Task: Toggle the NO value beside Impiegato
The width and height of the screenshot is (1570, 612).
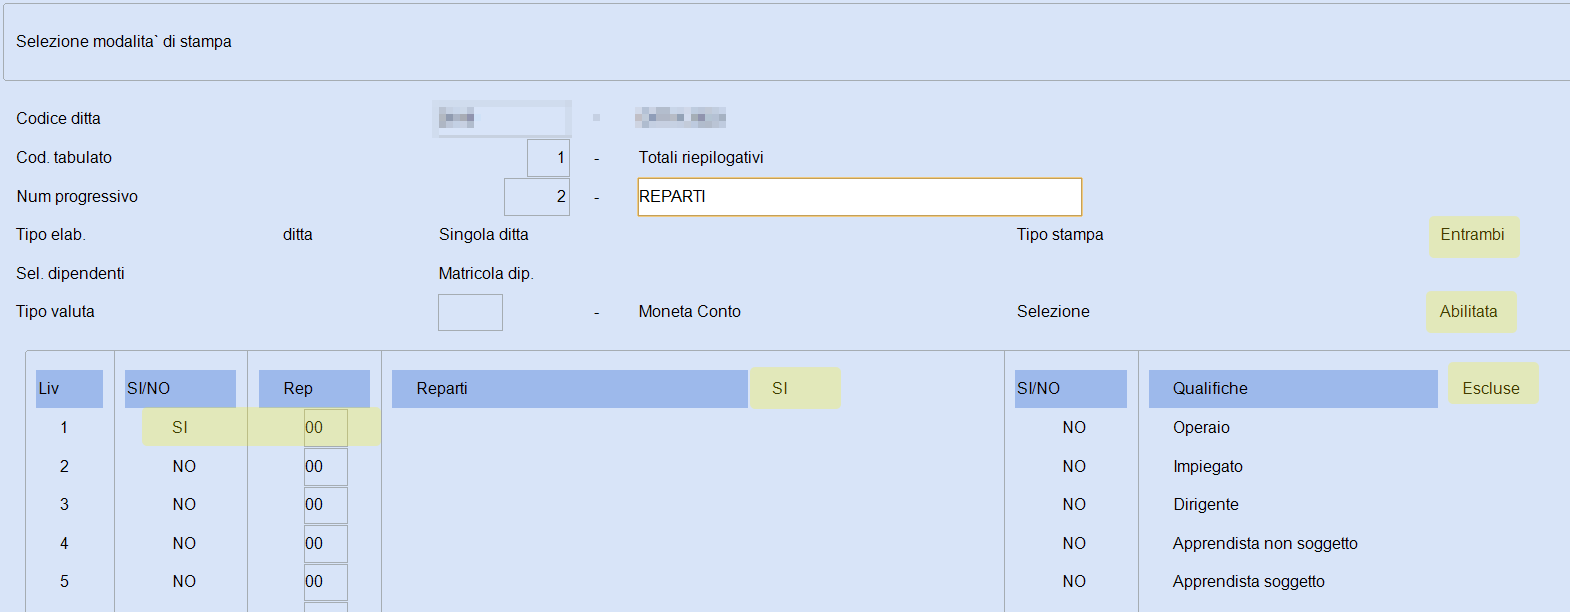Action: (x=1074, y=466)
